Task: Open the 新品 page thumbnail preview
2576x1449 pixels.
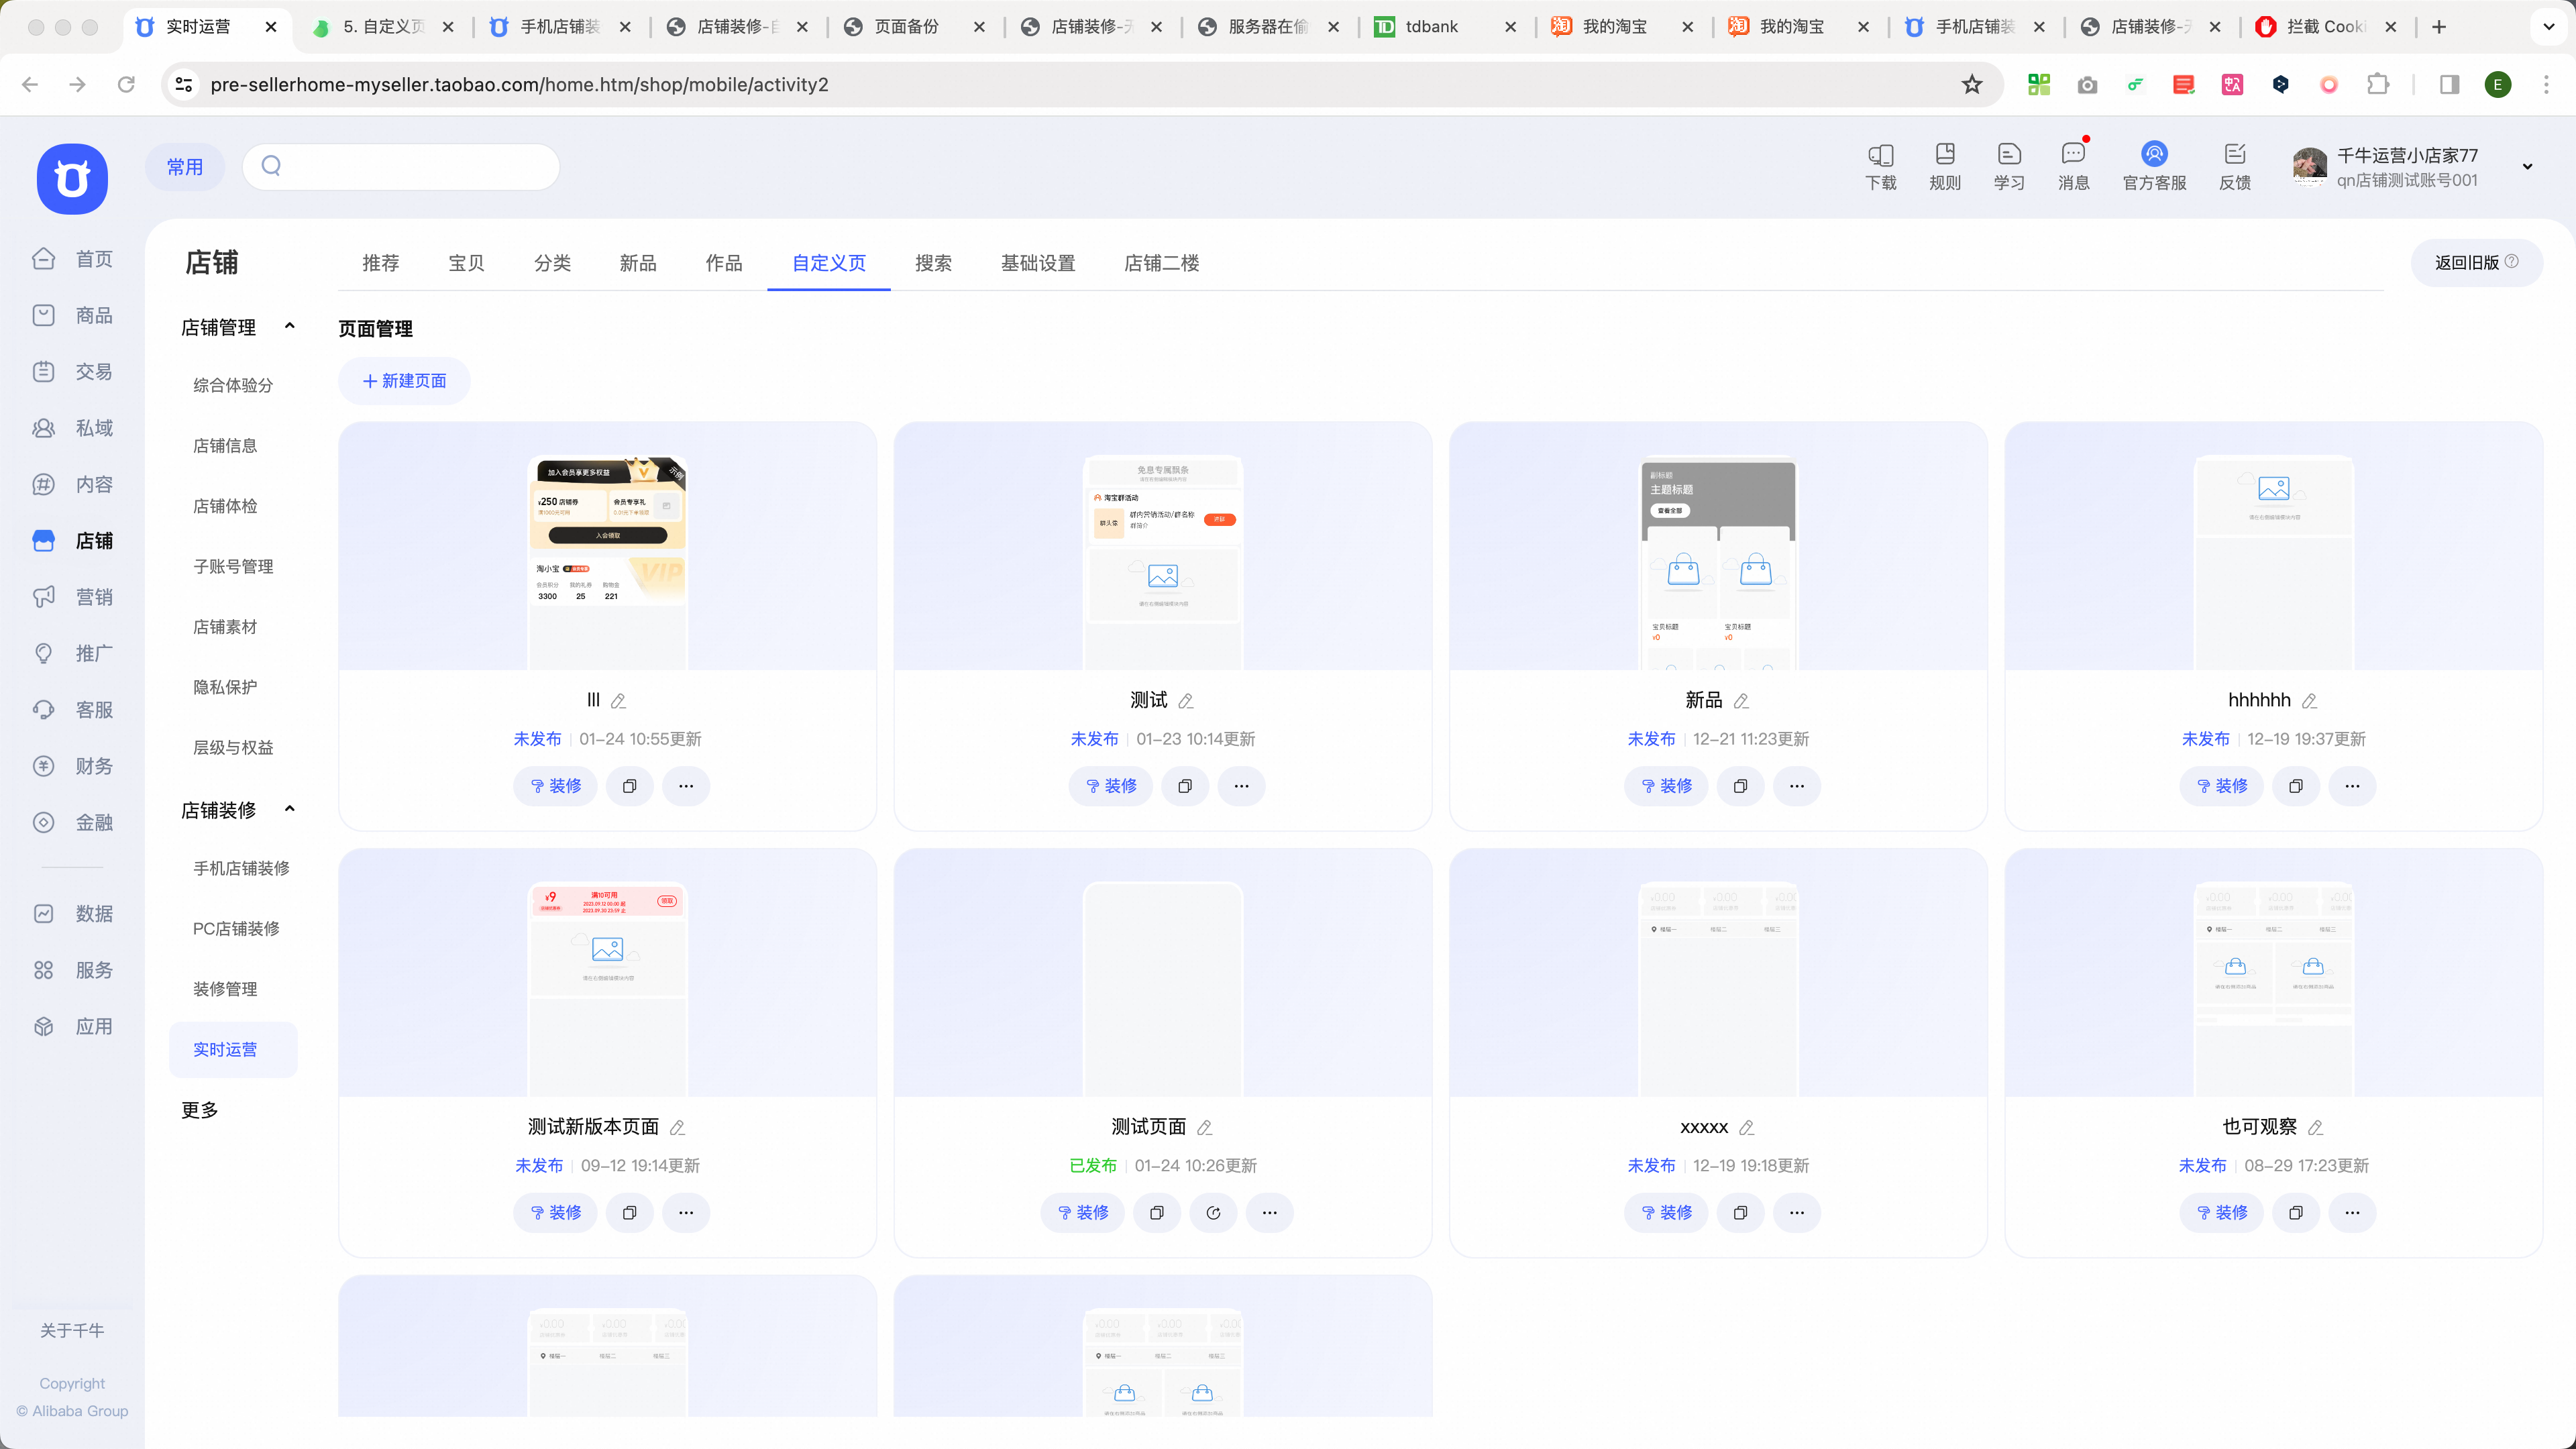Action: click(x=1718, y=563)
